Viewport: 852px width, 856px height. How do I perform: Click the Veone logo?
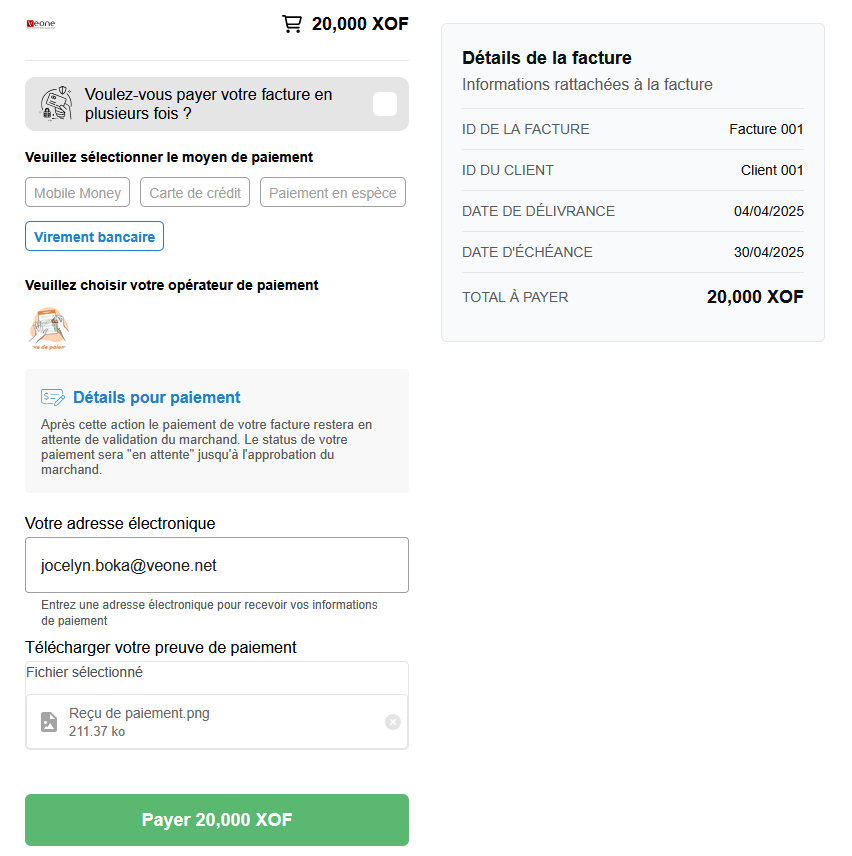pyautogui.click(x=41, y=23)
